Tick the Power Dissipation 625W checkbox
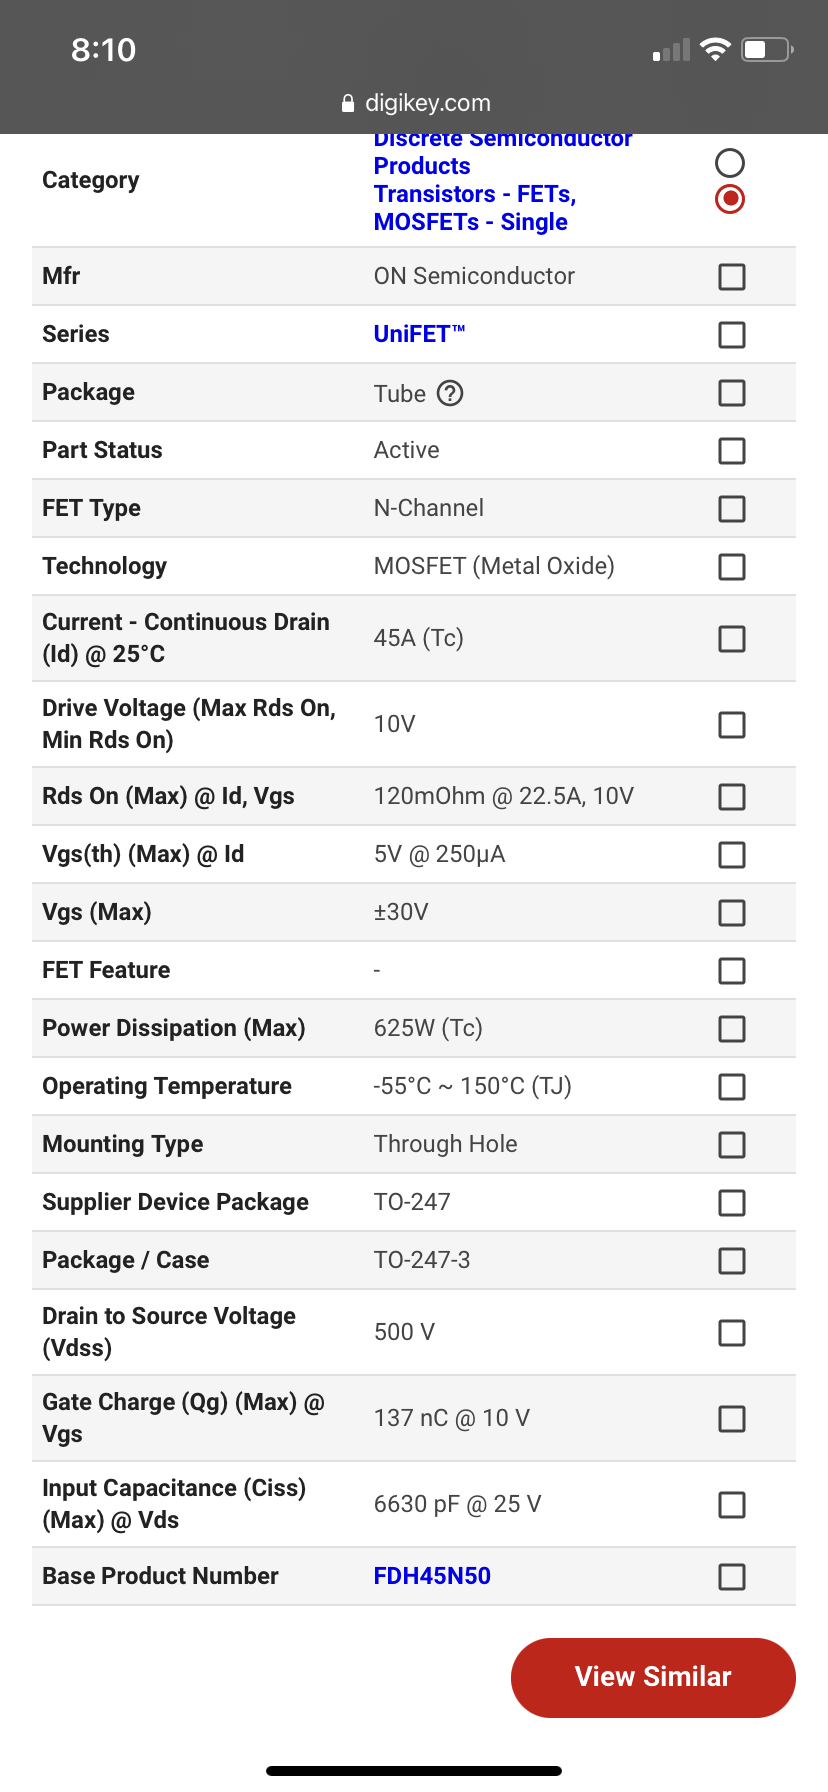This screenshot has width=828, height=1792. coord(732,1029)
